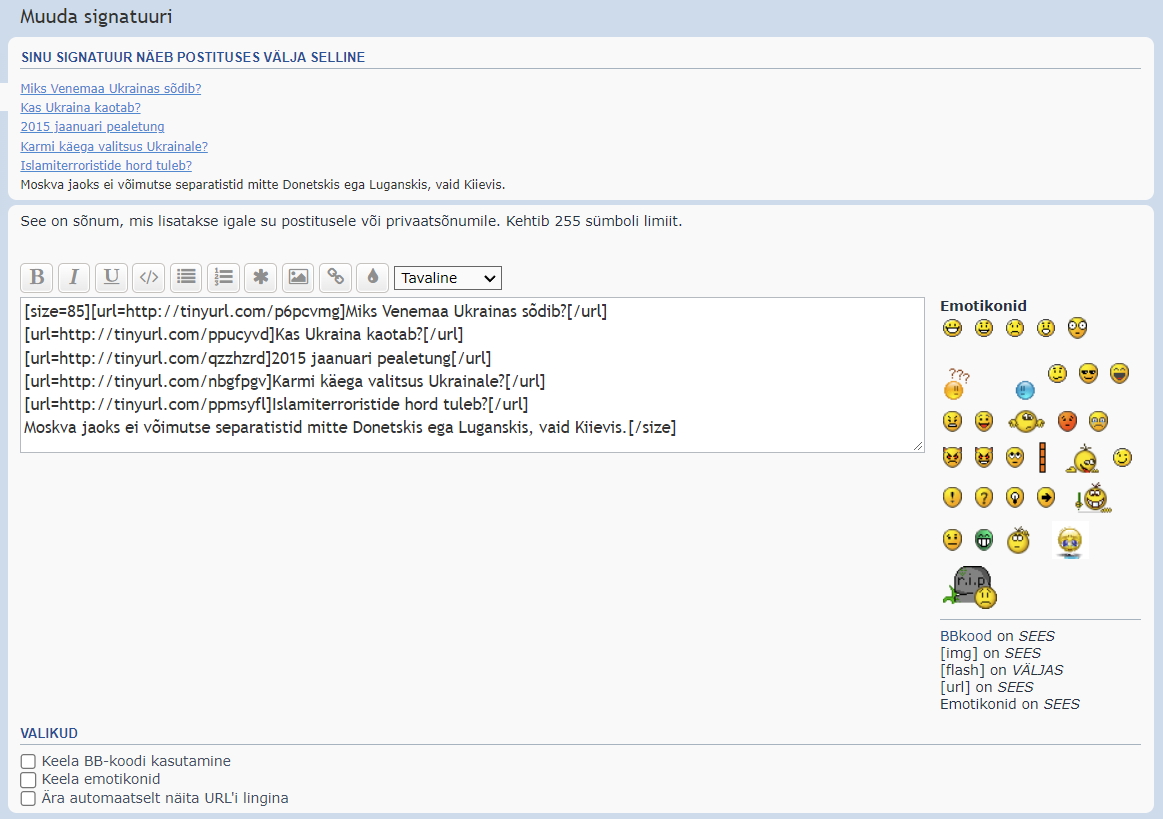Insert a numbered list

click(x=223, y=277)
